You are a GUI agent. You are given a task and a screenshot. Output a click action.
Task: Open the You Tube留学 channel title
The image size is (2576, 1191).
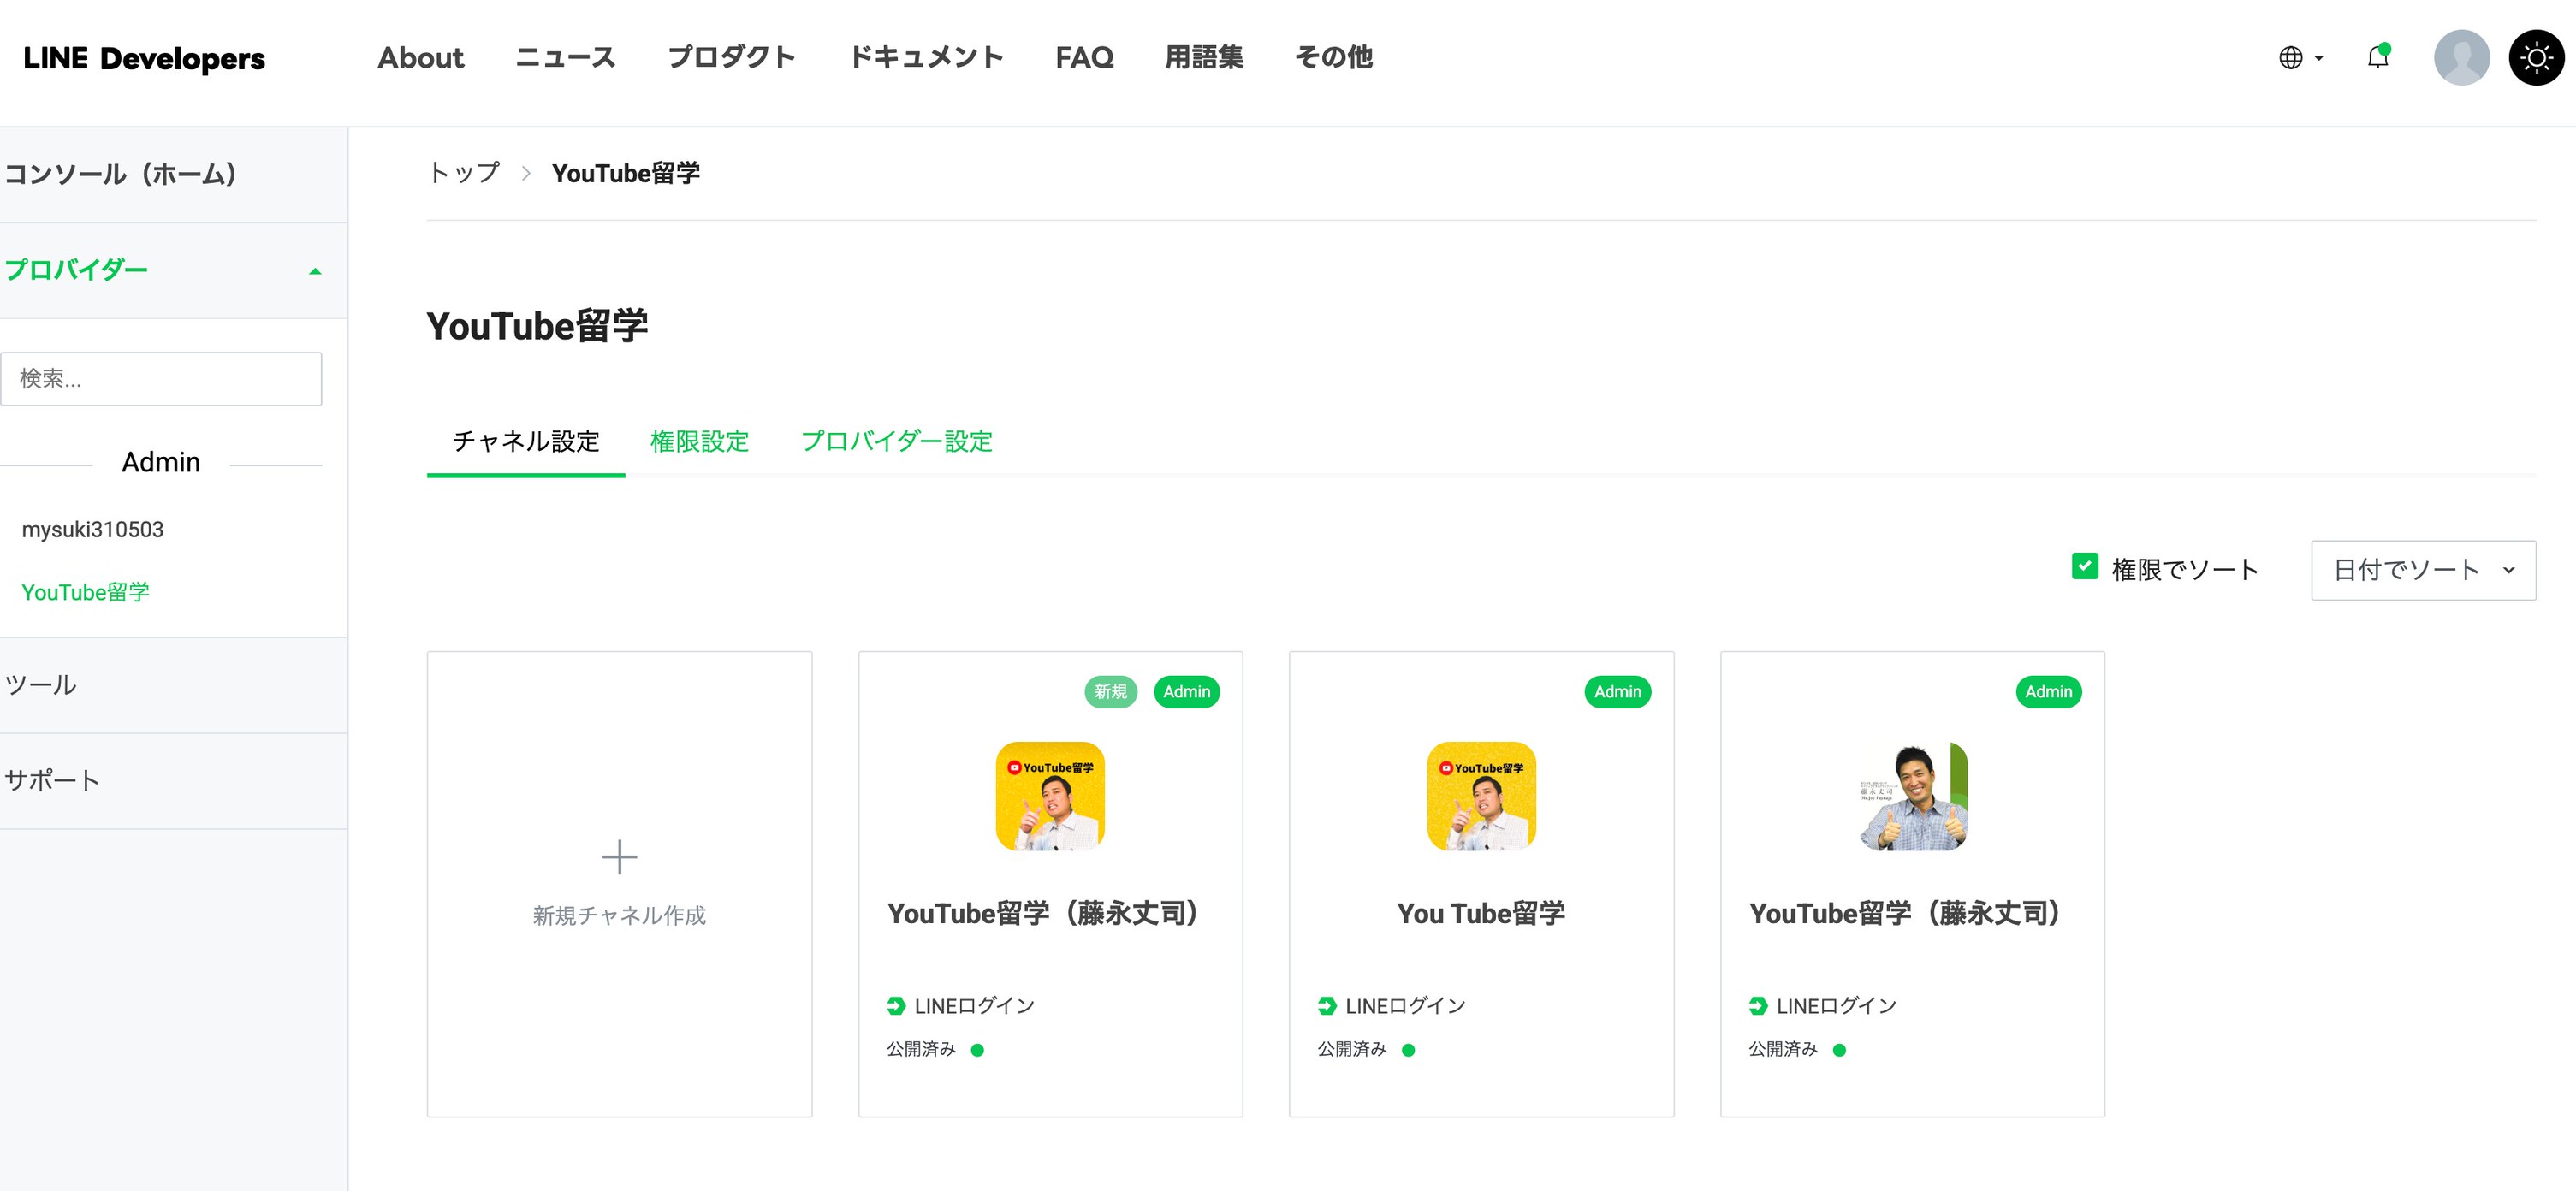click(x=1481, y=914)
